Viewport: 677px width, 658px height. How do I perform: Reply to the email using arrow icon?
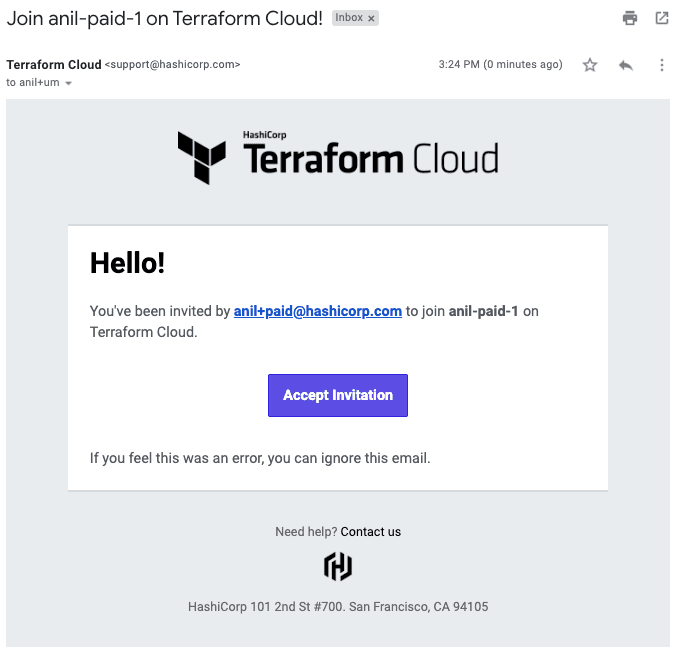pos(626,65)
